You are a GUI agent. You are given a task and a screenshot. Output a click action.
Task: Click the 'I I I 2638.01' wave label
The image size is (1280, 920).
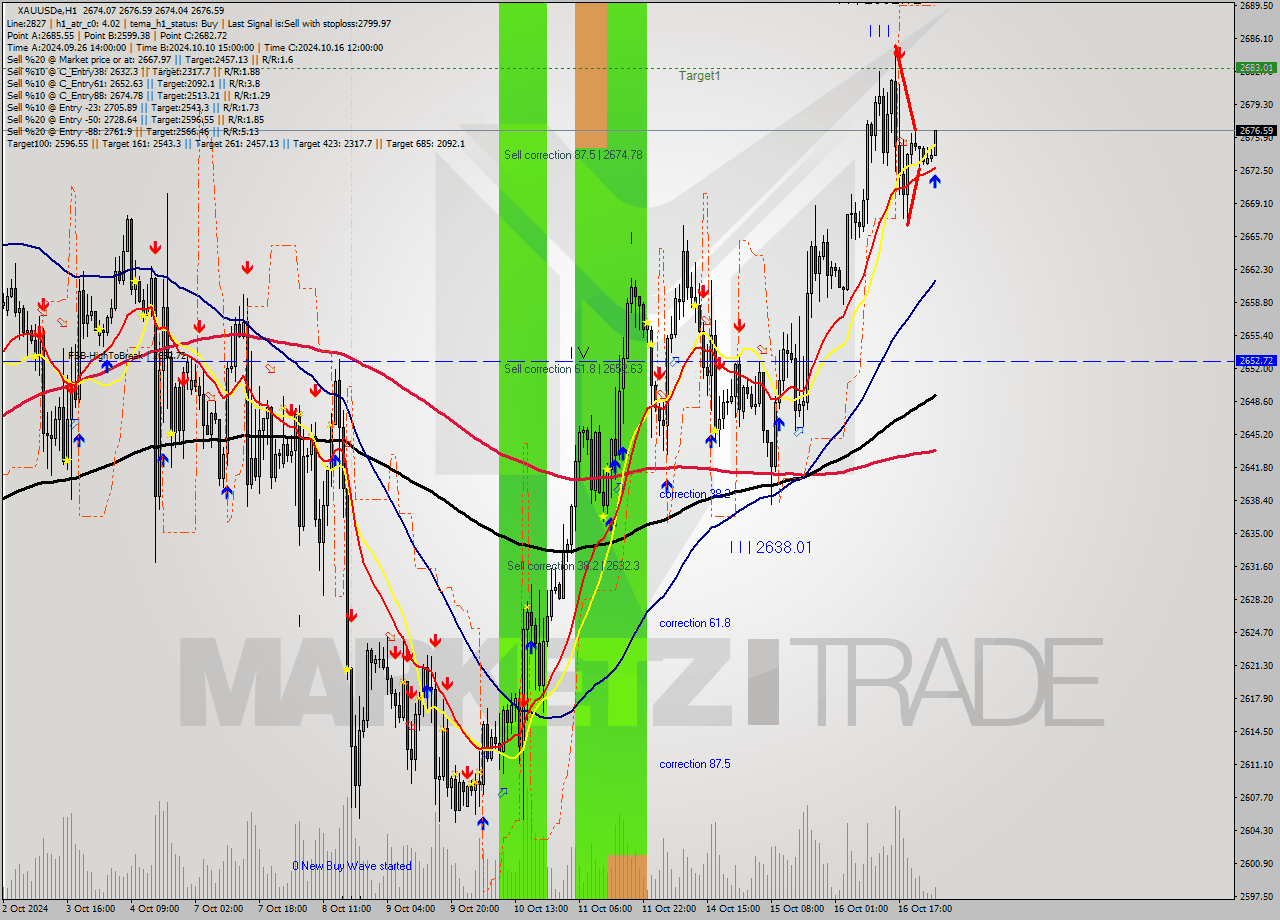coord(770,548)
